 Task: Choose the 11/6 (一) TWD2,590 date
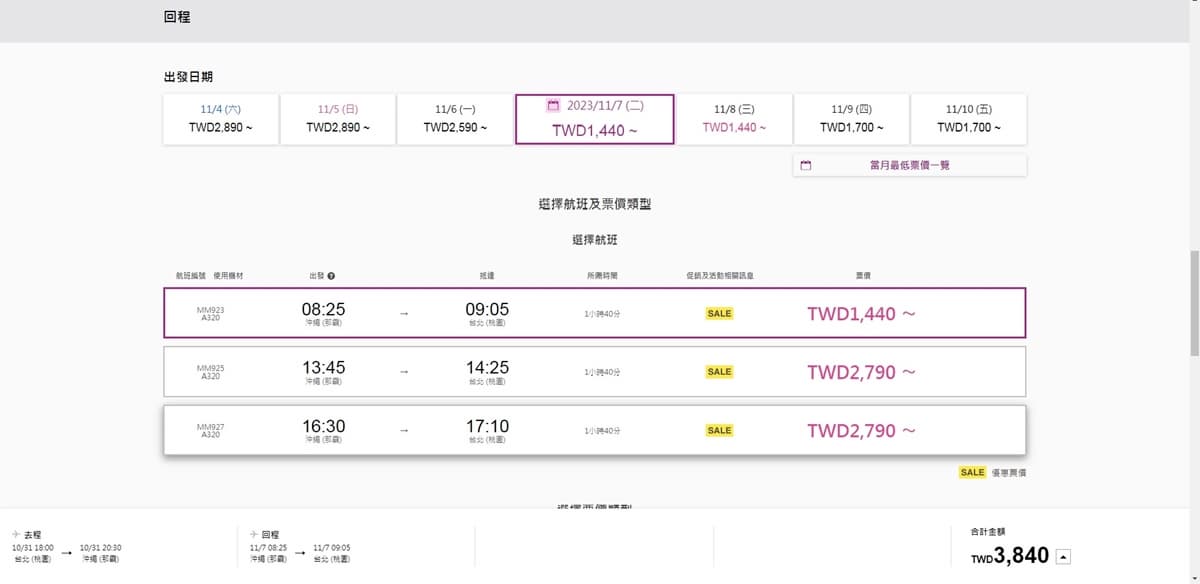click(x=455, y=119)
